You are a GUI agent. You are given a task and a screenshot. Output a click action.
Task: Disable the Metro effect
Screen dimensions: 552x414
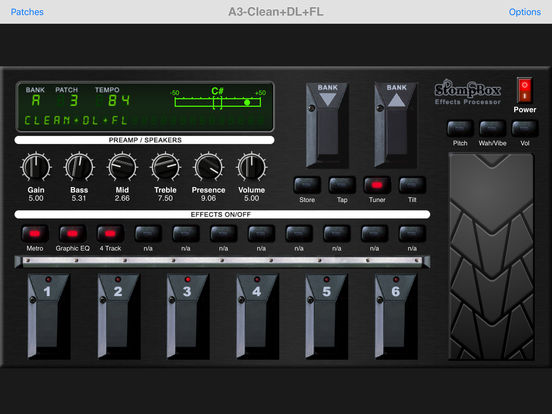tap(34, 233)
